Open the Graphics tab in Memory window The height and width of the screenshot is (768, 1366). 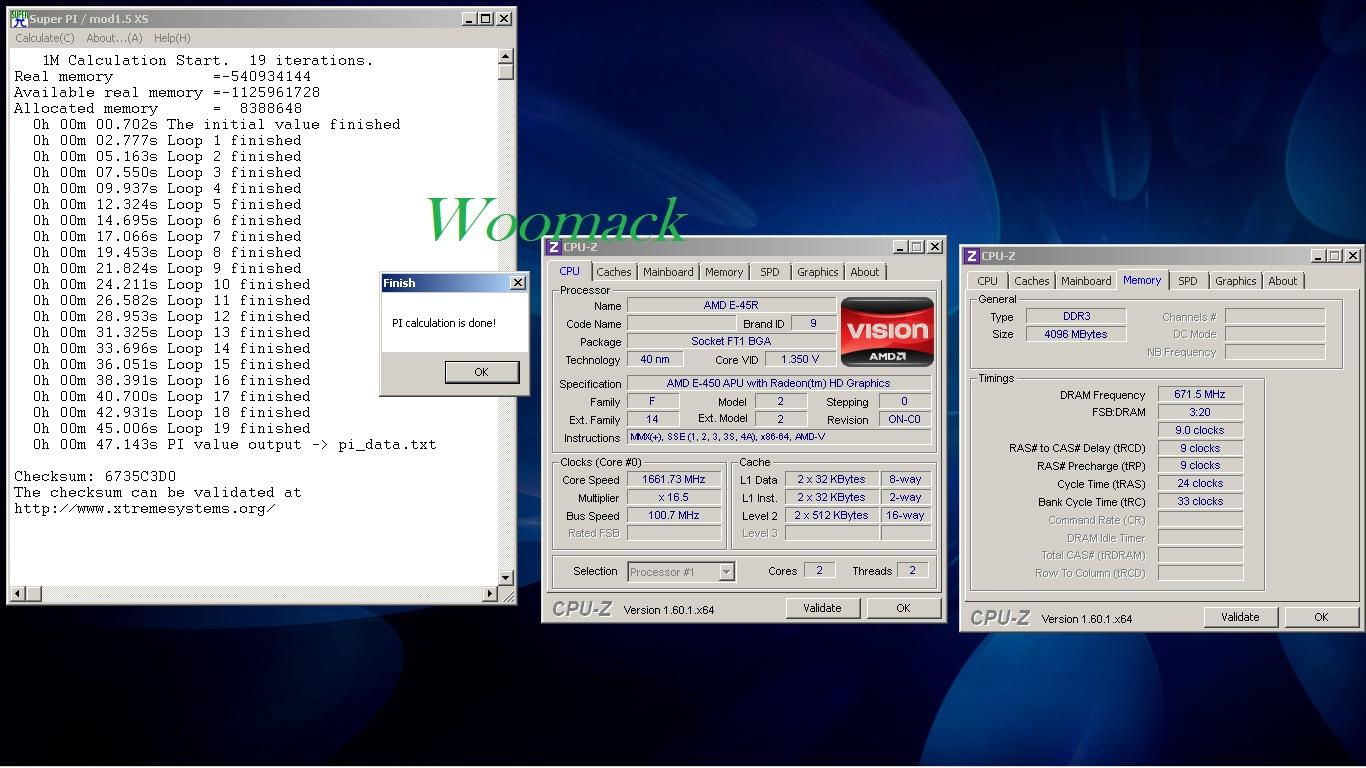1235,281
